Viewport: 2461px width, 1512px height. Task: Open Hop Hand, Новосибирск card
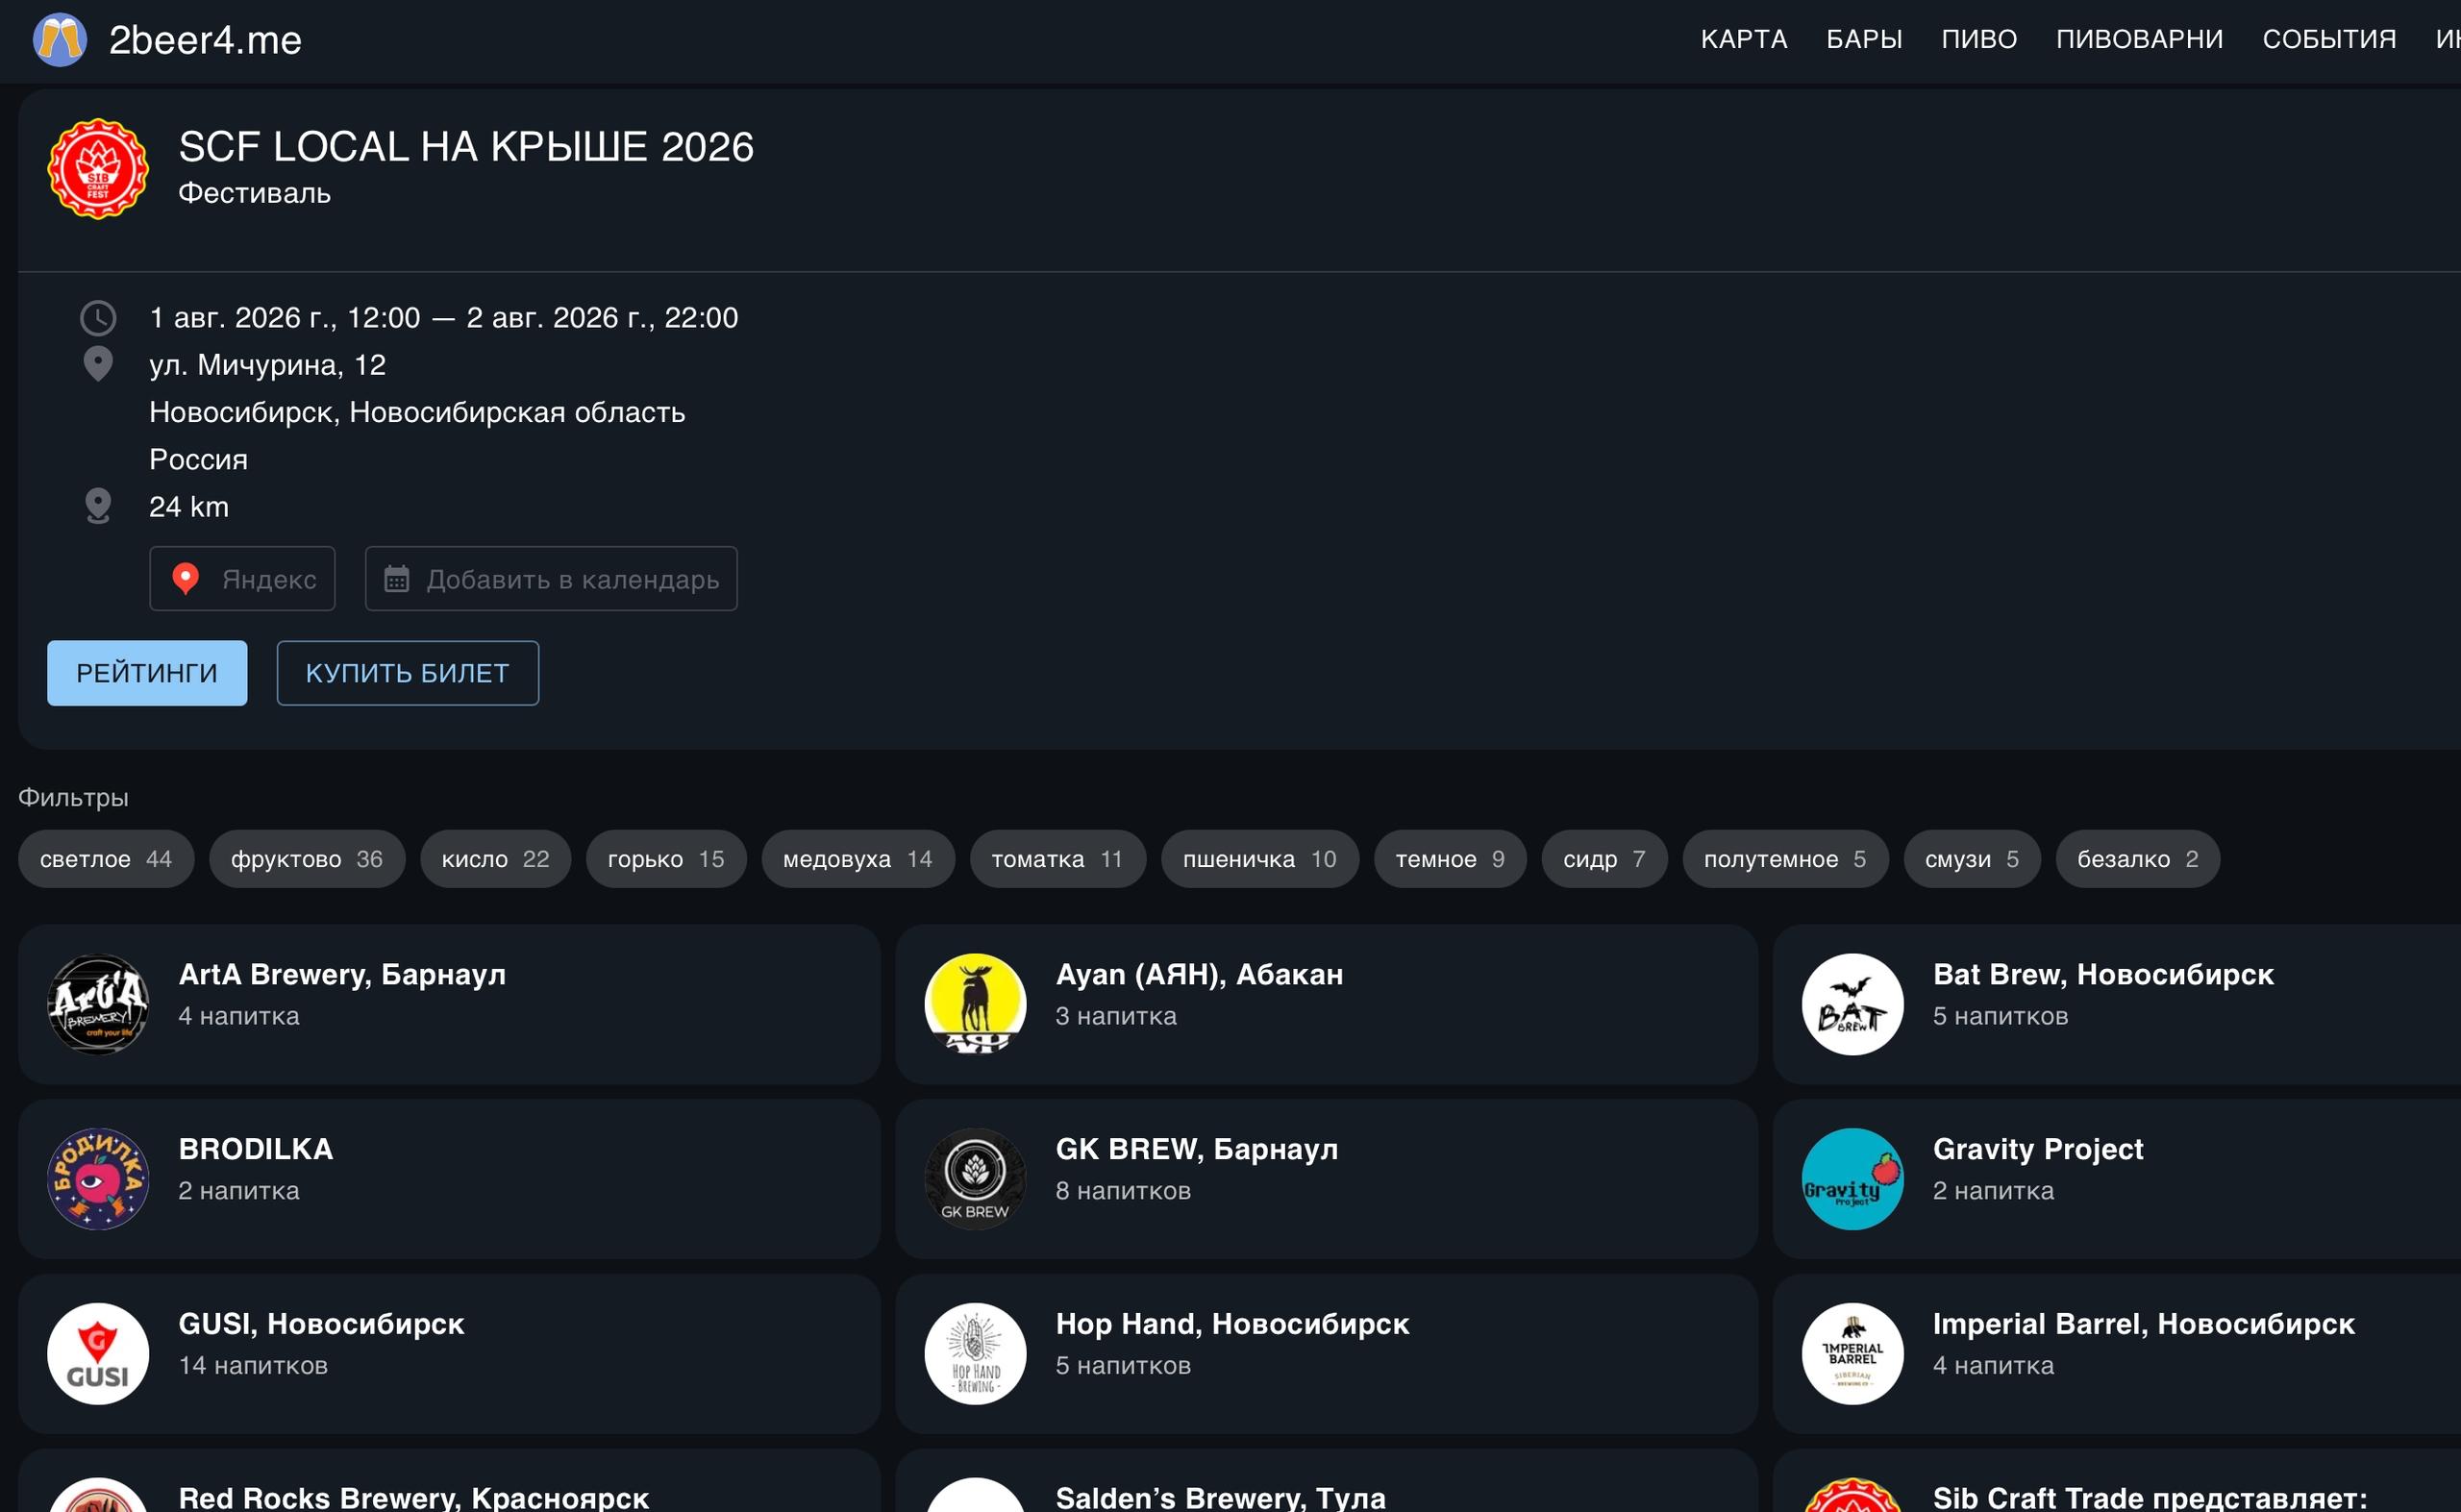1326,1354
